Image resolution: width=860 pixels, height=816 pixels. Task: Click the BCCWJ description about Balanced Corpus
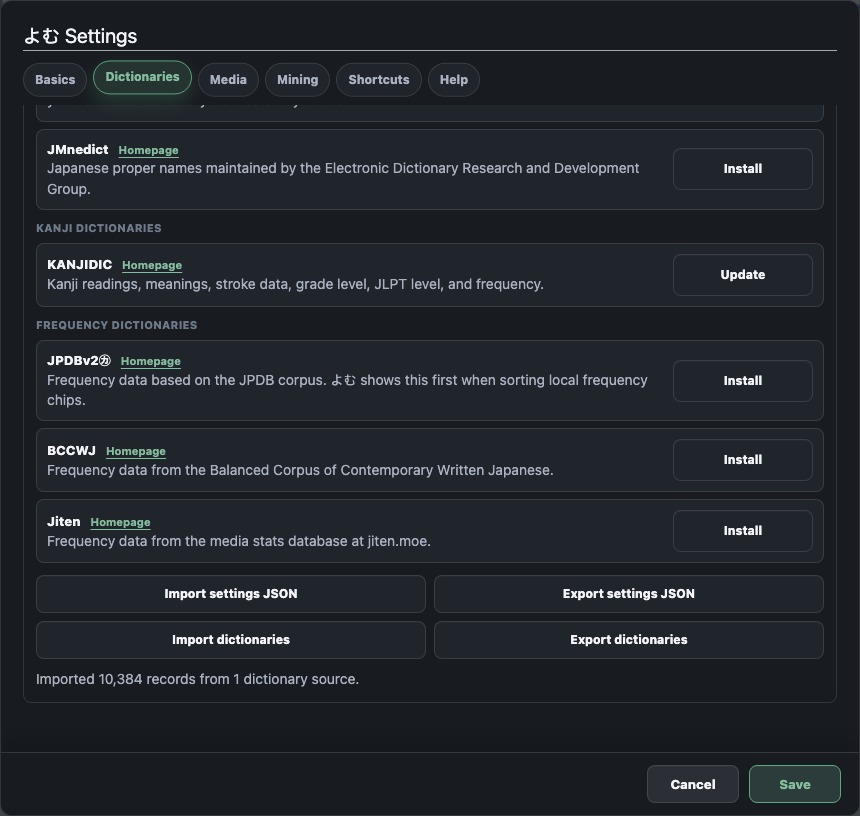[x=300, y=471]
